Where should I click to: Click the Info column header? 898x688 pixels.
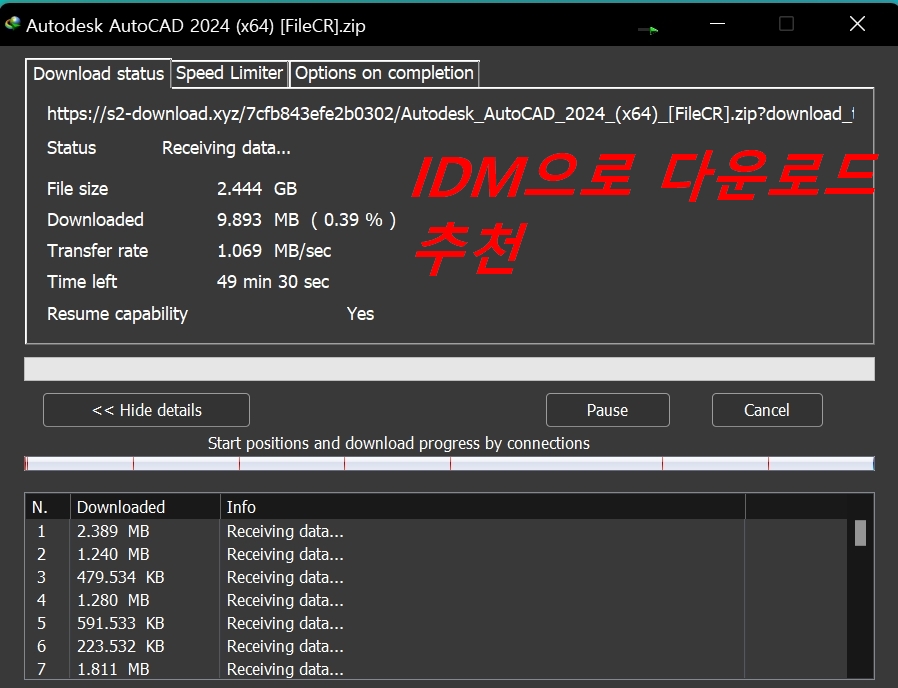click(x=482, y=507)
